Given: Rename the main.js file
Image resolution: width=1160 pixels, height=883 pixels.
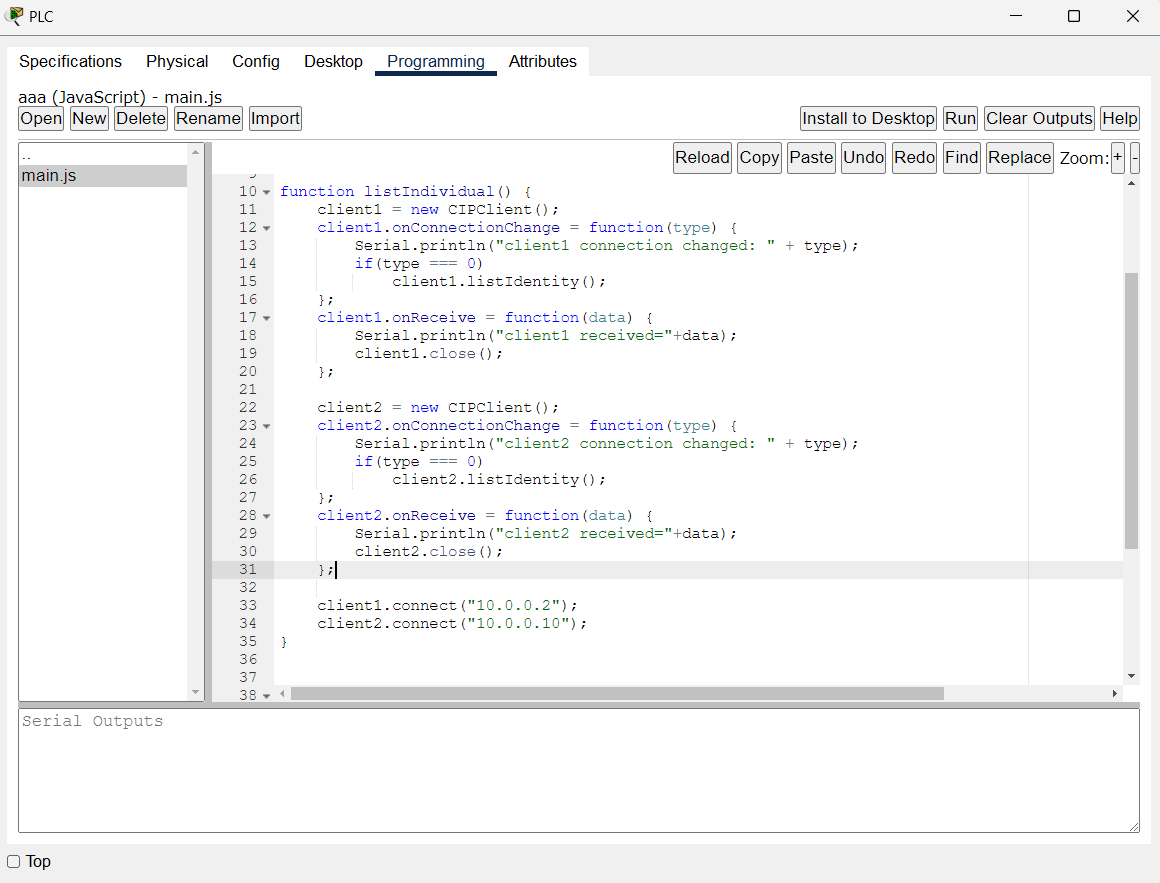Looking at the screenshot, I should tap(207, 118).
